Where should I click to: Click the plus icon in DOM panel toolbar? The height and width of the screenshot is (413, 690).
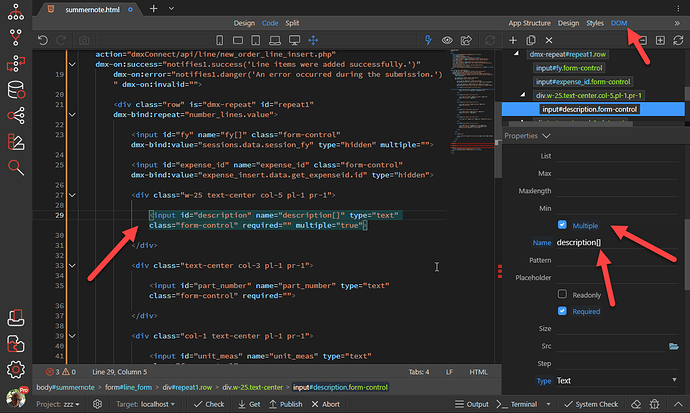click(513, 40)
